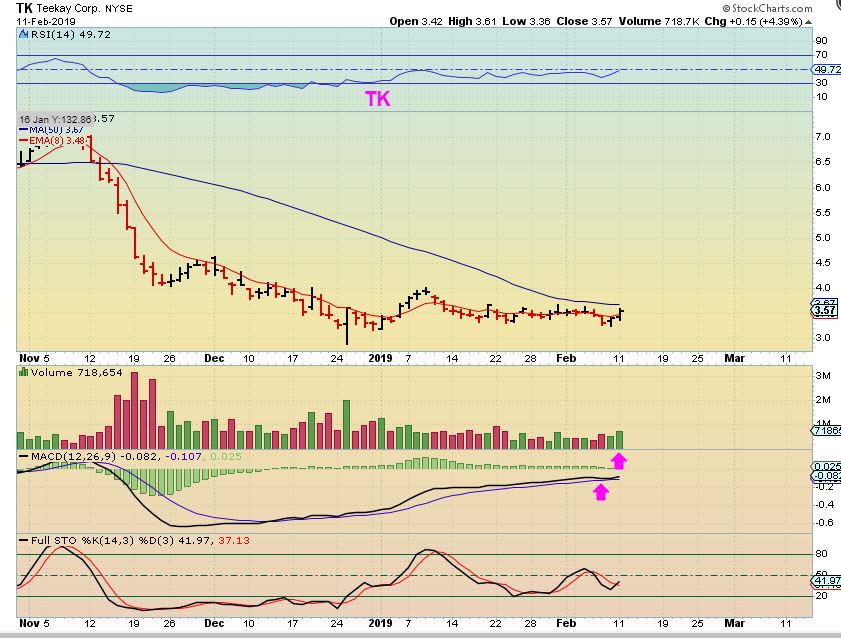Image resolution: width=841 pixels, height=638 pixels.
Task: Click the 70 RSI axis label
Action: coord(821,55)
